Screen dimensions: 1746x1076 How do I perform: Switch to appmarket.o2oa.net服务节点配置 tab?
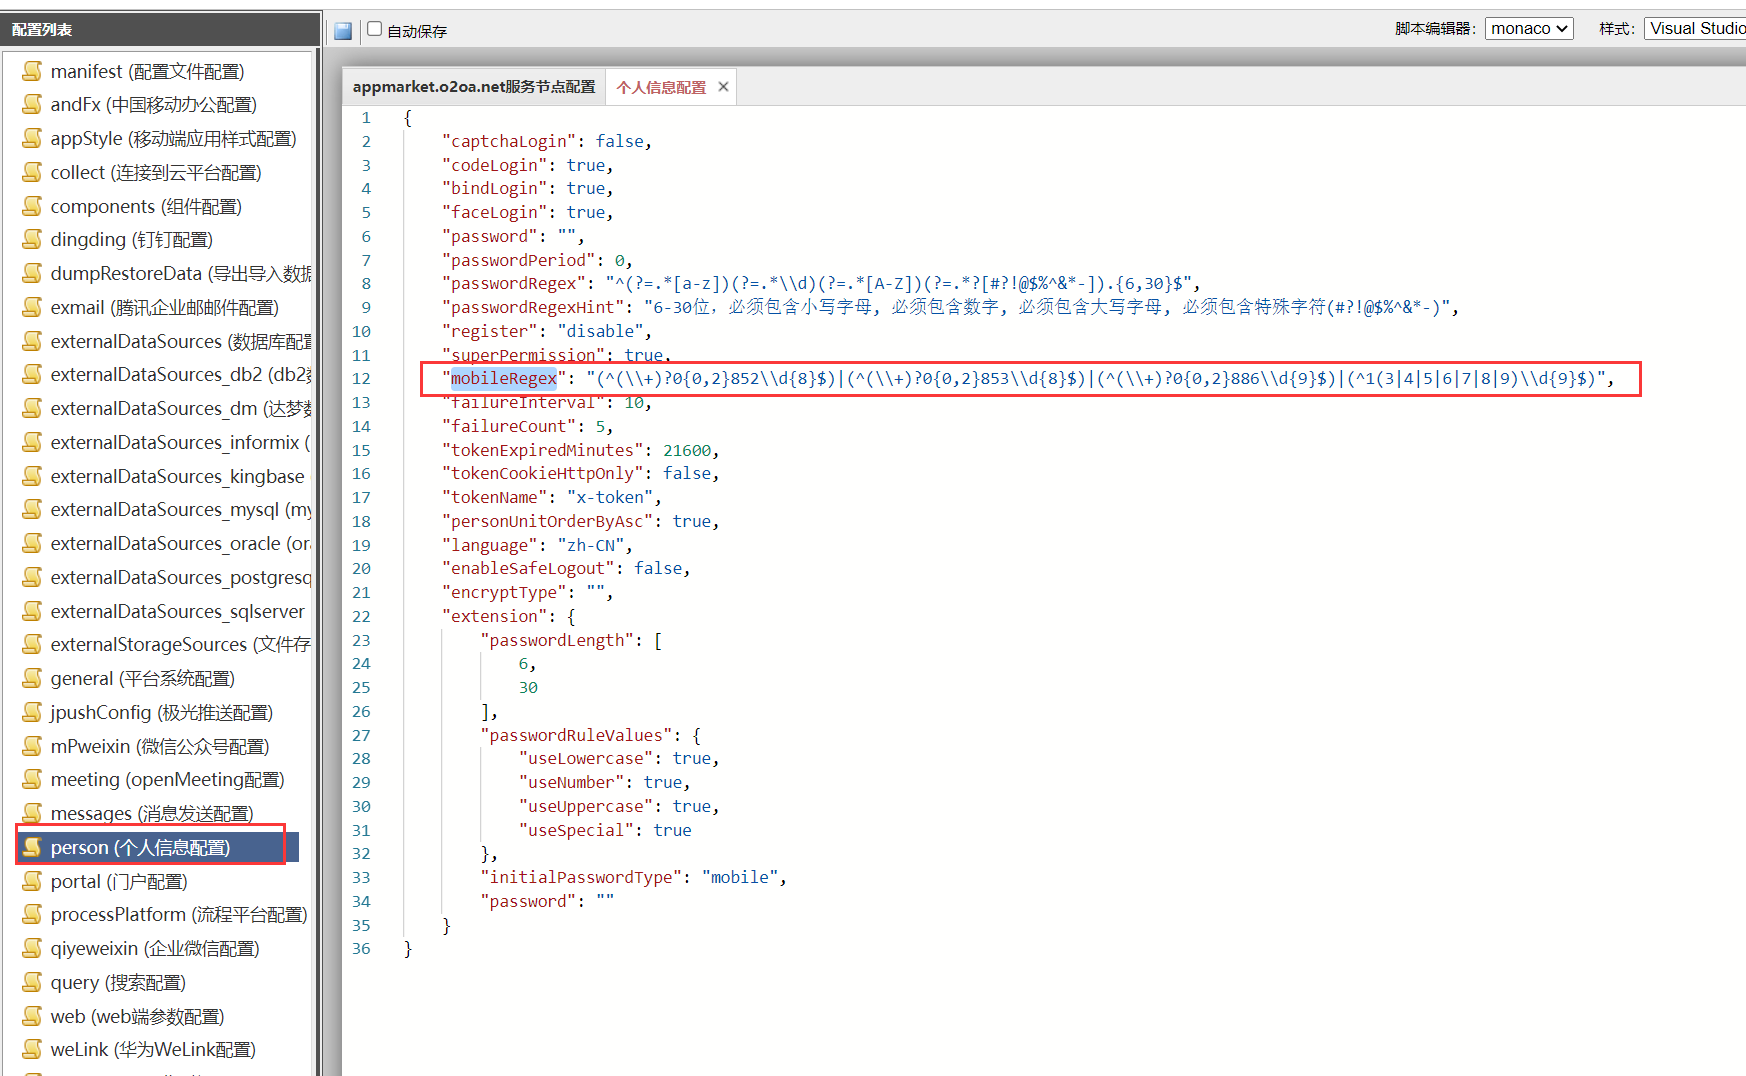pos(473,87)
